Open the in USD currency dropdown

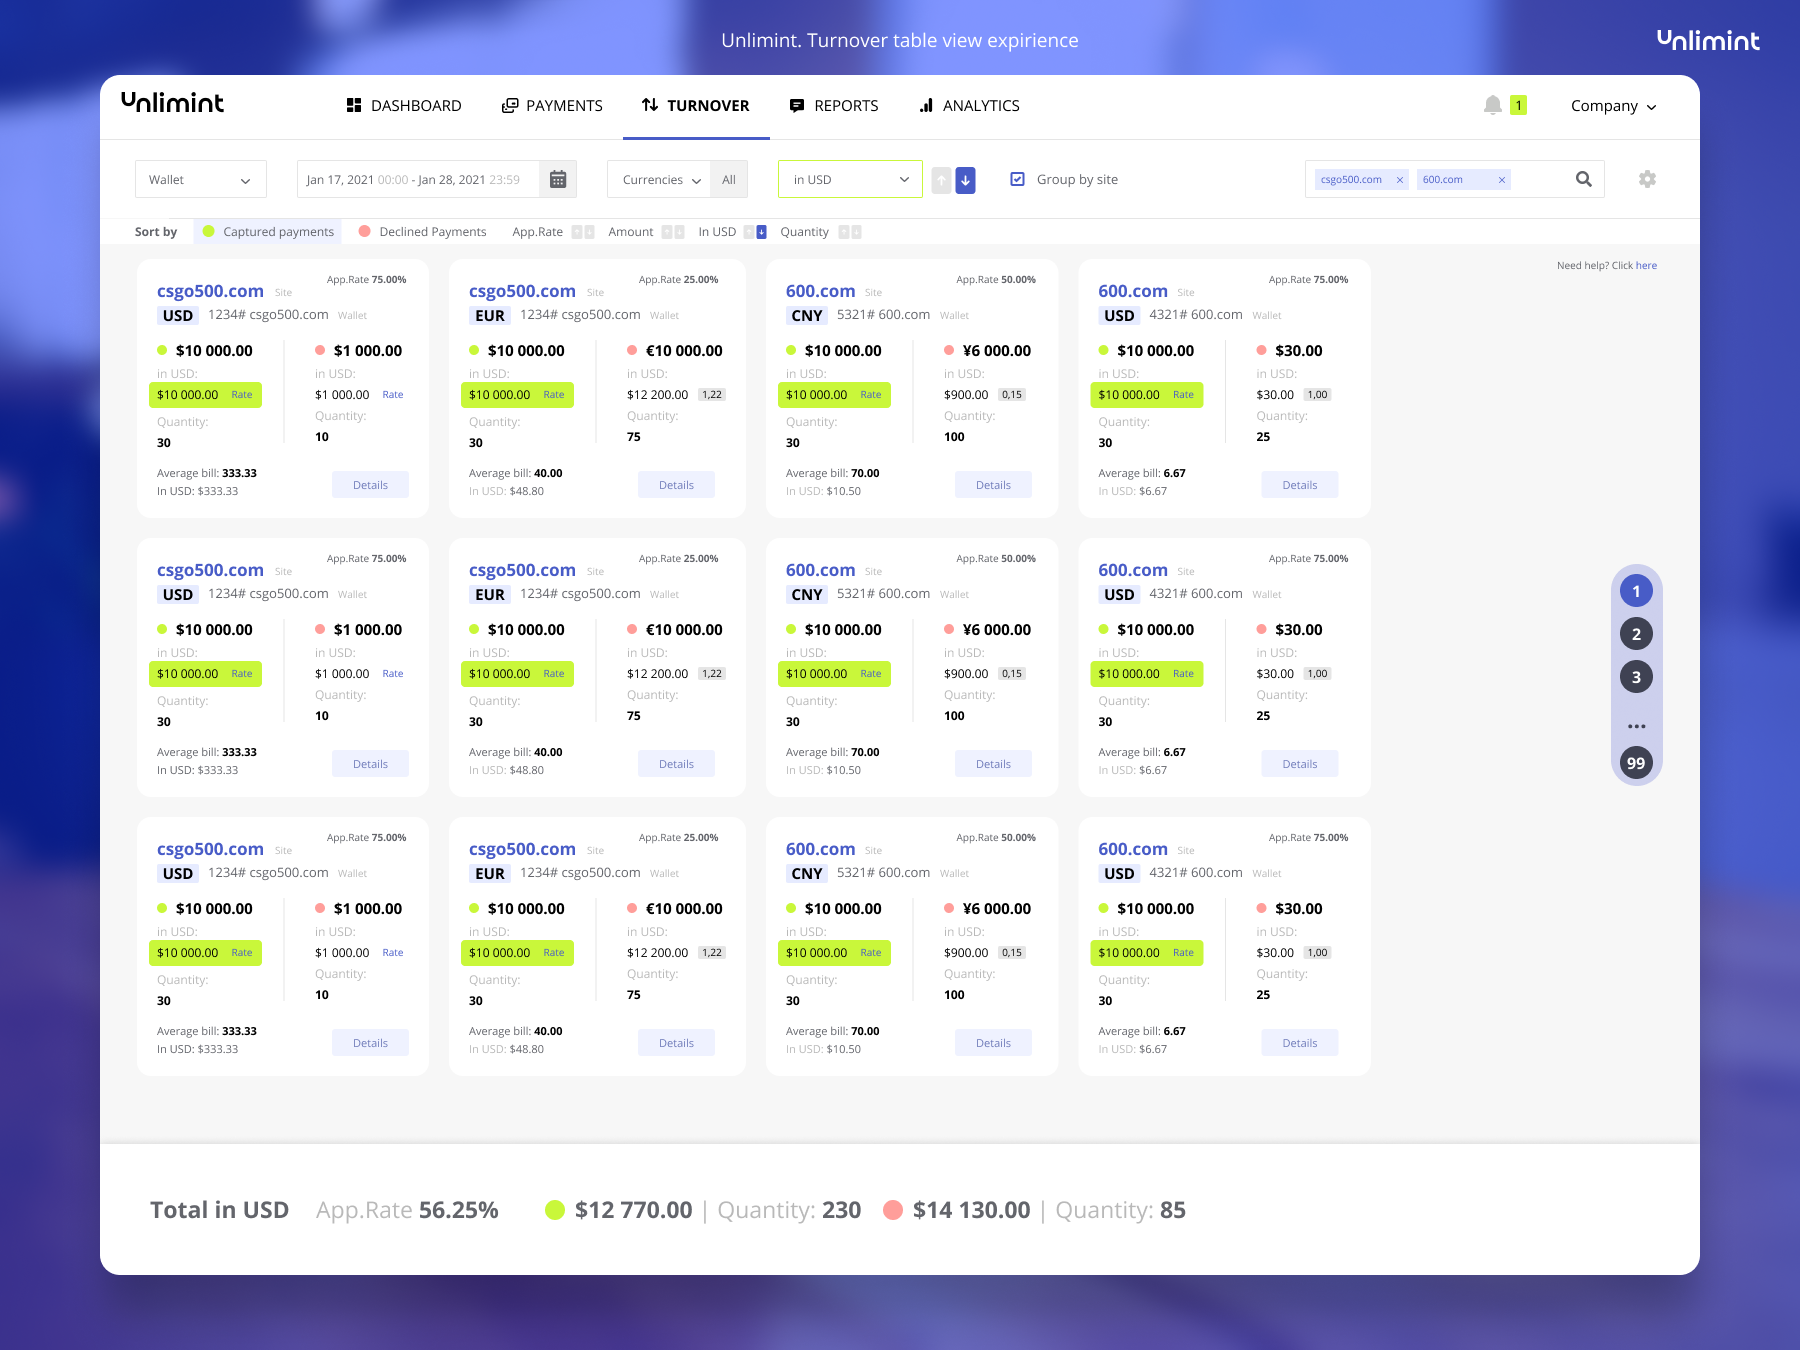pos(850,179)
